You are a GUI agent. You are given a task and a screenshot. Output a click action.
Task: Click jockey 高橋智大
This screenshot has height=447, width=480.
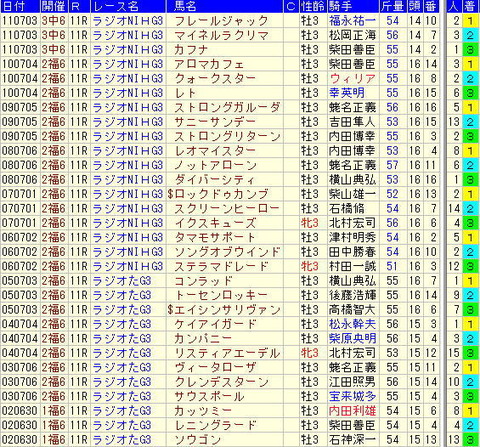pos(352,310)
